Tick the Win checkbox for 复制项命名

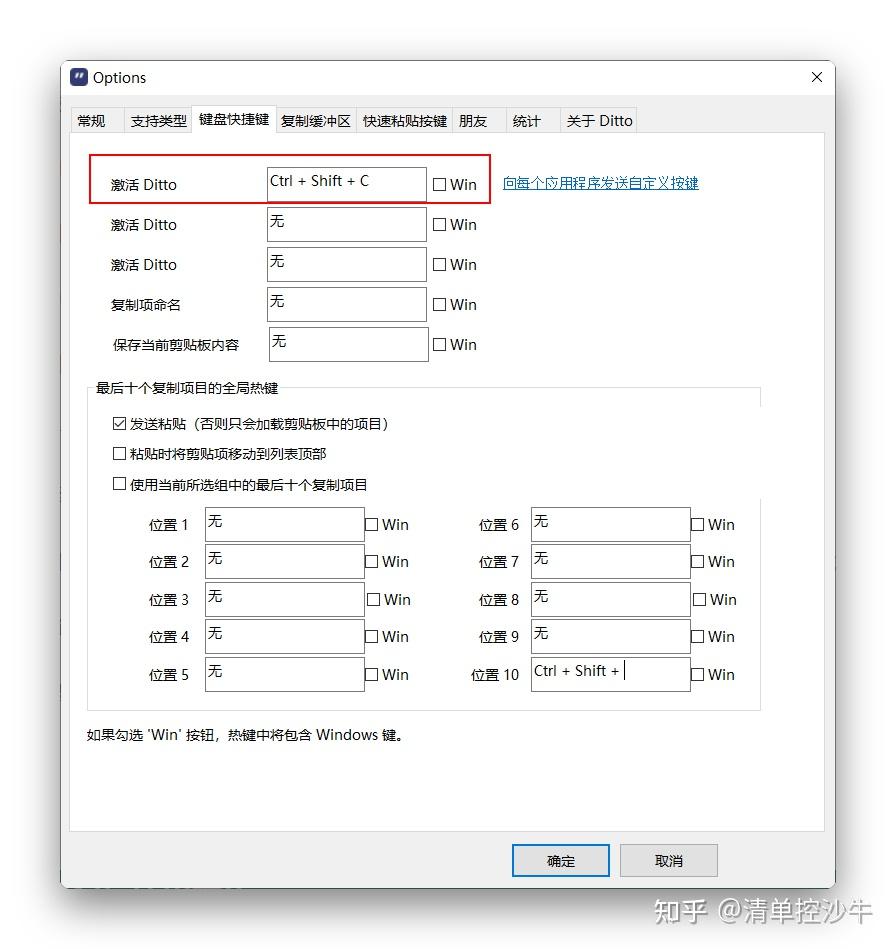(440, 304)
